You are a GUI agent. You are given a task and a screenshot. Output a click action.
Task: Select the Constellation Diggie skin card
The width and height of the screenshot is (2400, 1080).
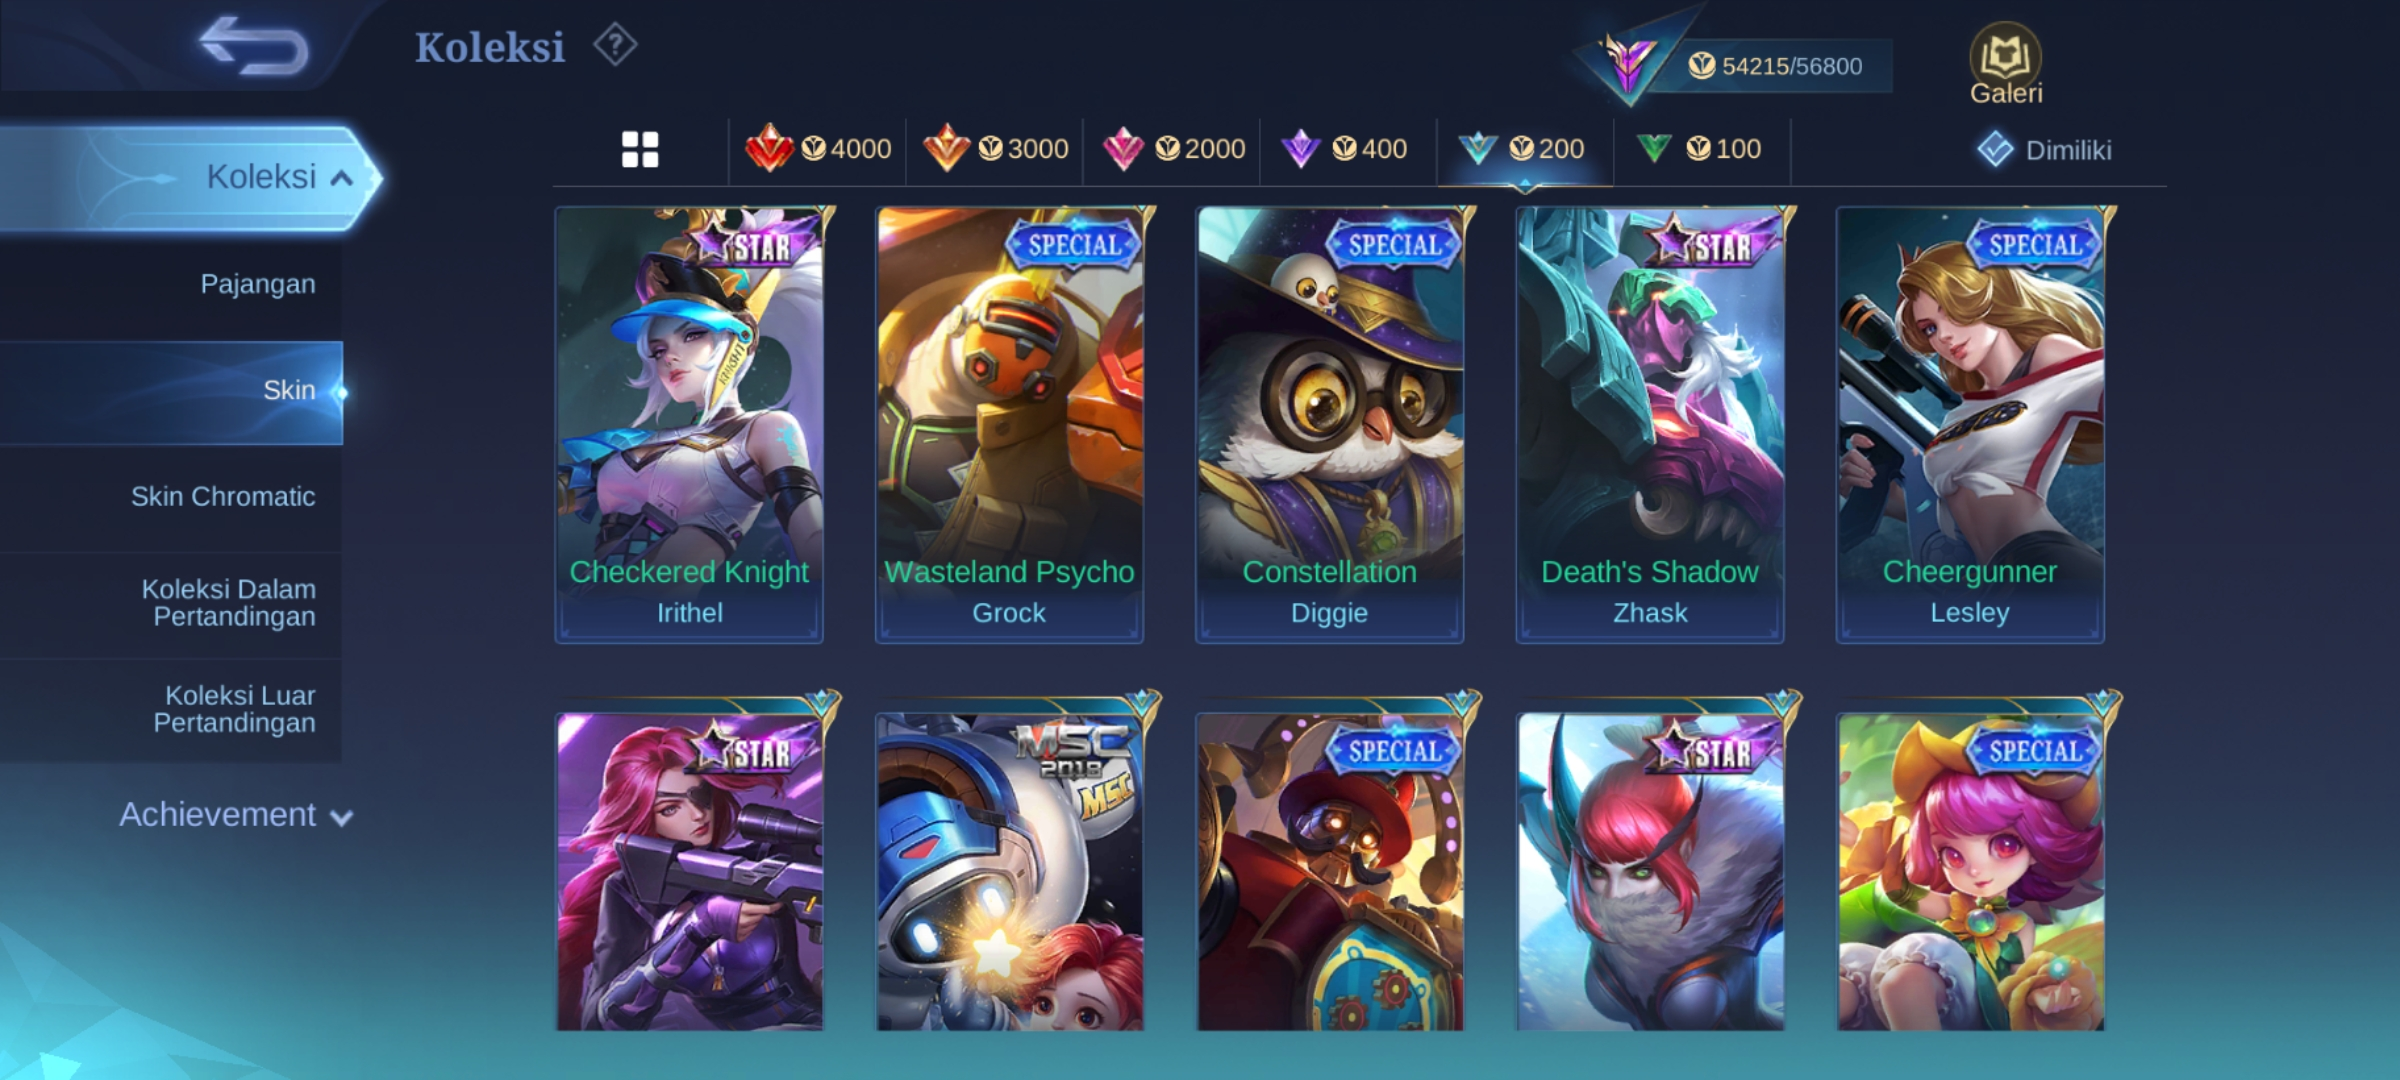[1330, 425]
